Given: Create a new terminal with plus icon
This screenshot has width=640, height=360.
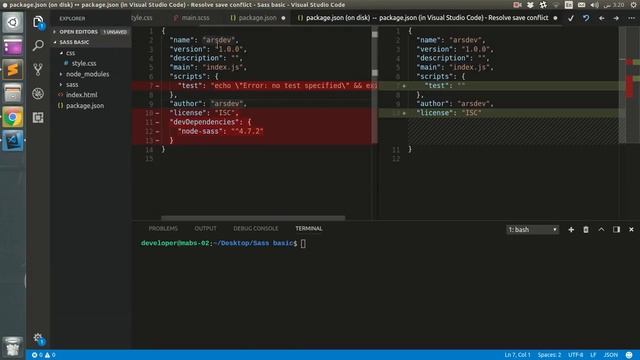Looking at the screenshot, I should pos(571,229).
